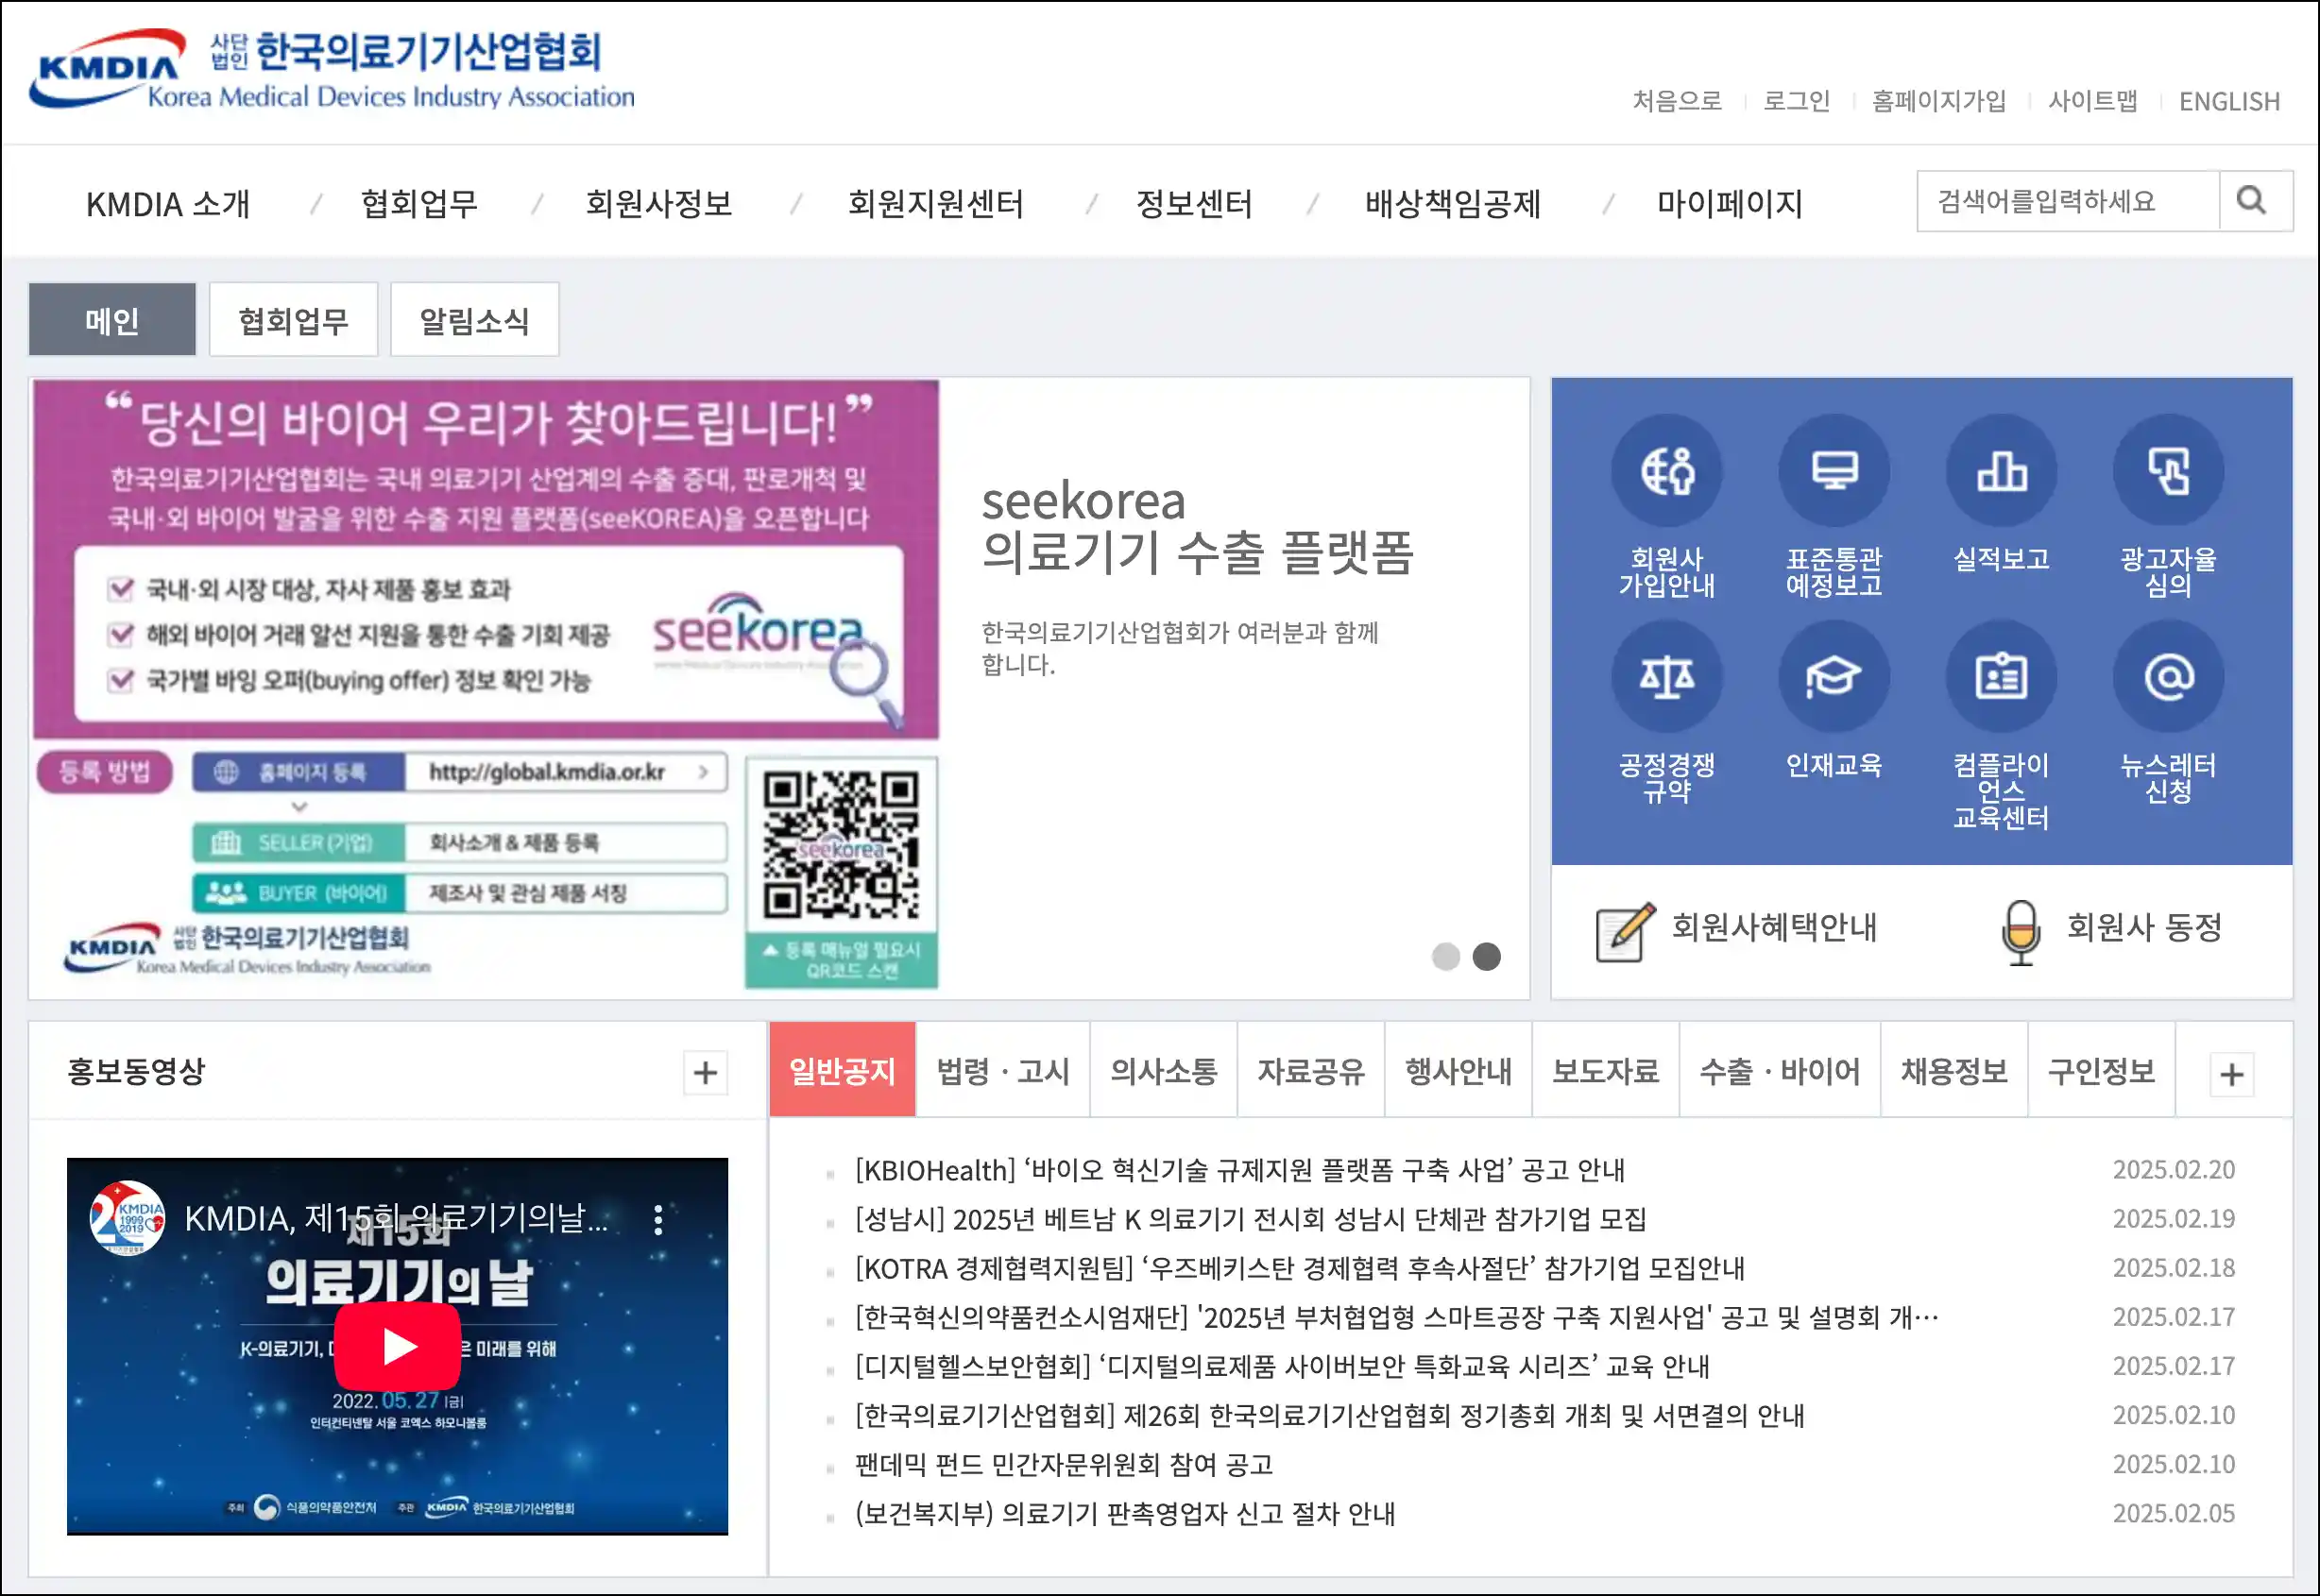Image resolution: width=2320 pixels, height=1596 pixels.
Task: Open the [디지털헬스보안협회] 사이버보안 교육 notice
Action: (1282, 1366)
